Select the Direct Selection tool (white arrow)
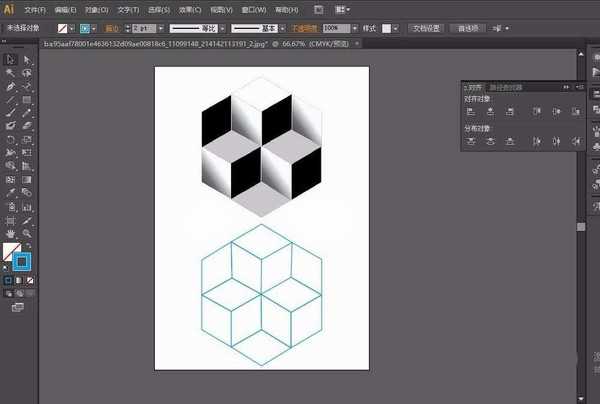Viewport: 600px width, 404px height. pos(26,59)
